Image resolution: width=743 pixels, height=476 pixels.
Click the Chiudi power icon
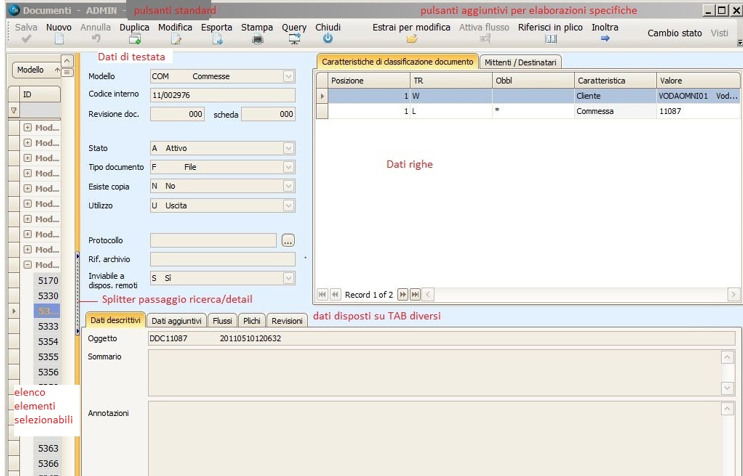click(x=327, y=39)
